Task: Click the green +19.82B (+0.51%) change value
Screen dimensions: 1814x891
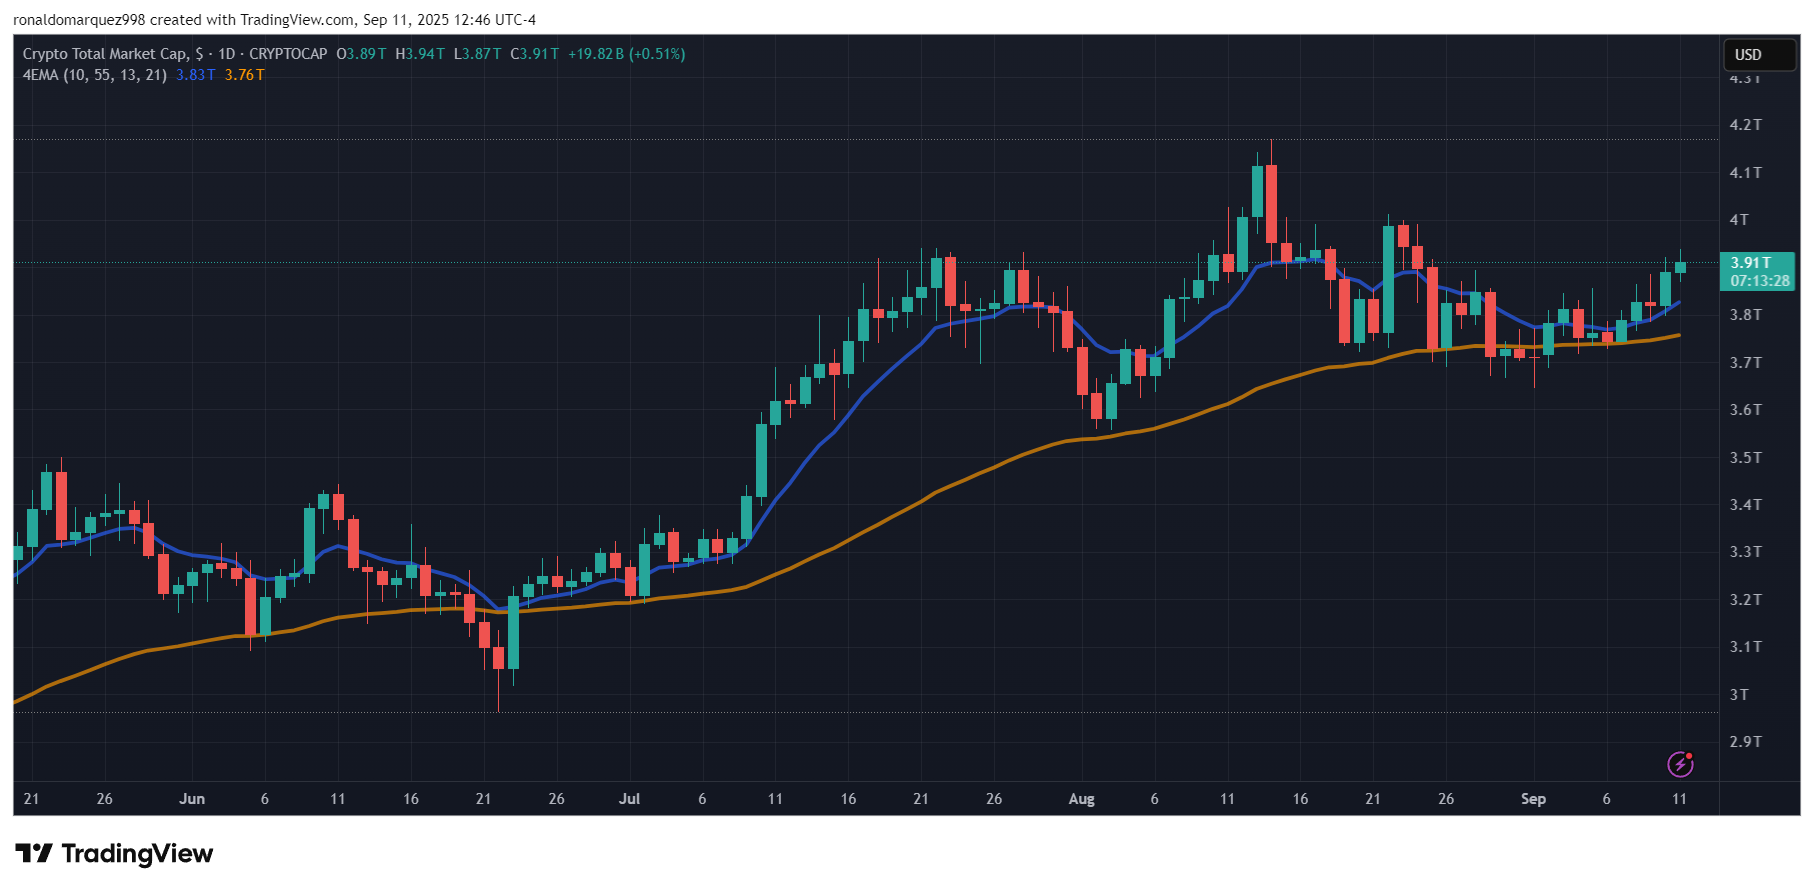Action: (626, 54)
